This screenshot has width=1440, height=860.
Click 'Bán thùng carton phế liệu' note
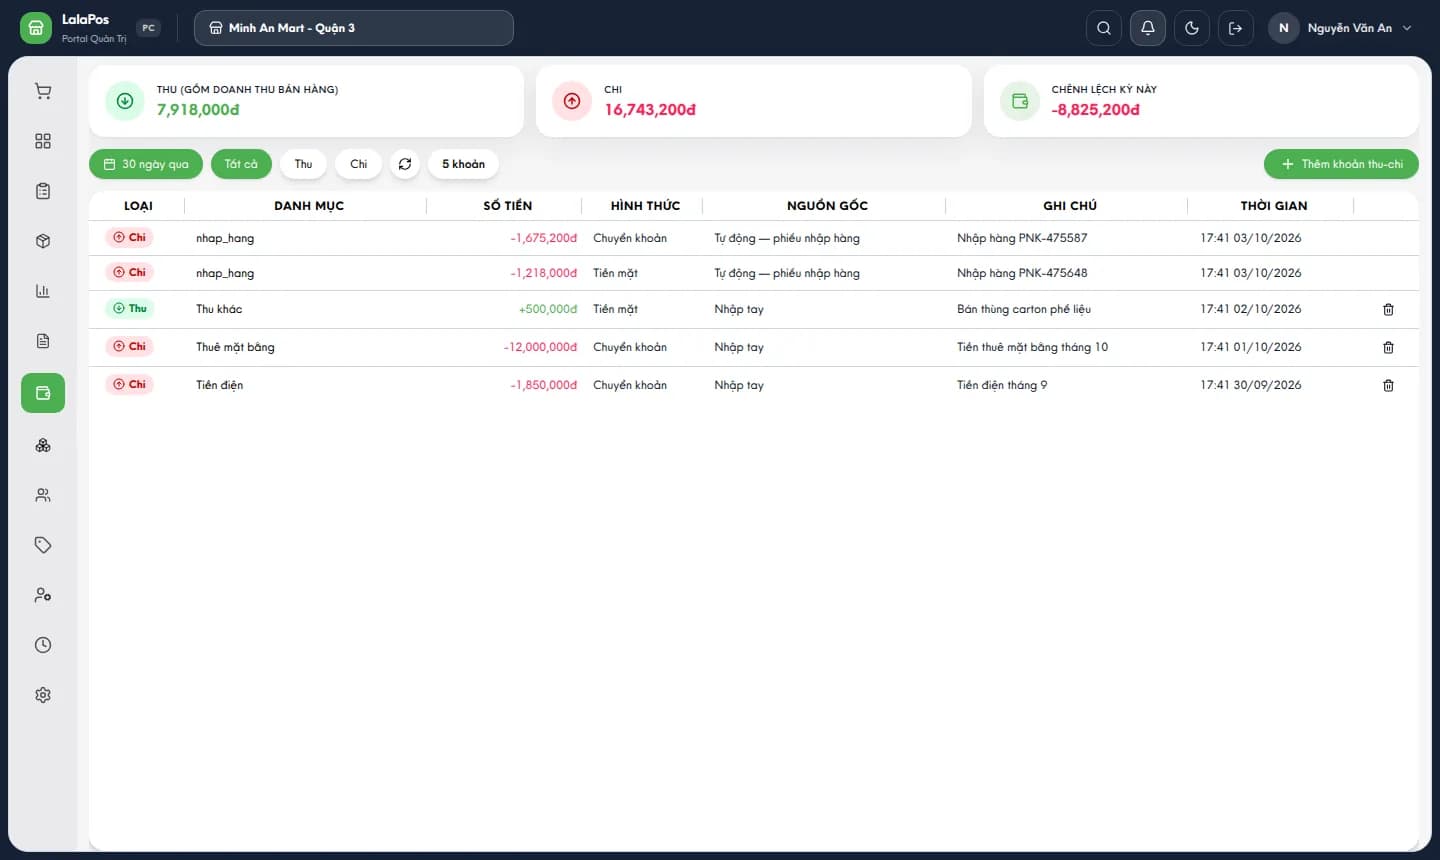click(x=1024, y=309)
